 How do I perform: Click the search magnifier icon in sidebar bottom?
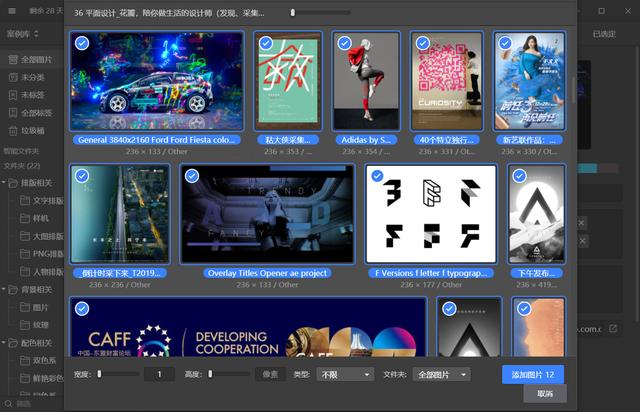tap(8, 404)
